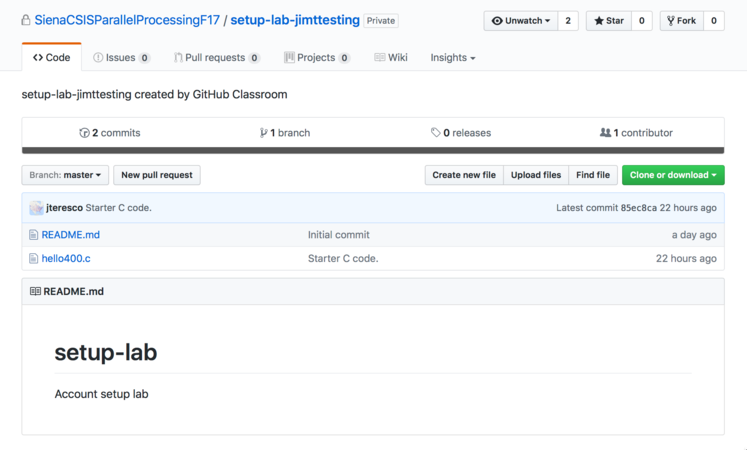View the 1 branch link
This screenshot has height=450, width=747.
[285, 133]
